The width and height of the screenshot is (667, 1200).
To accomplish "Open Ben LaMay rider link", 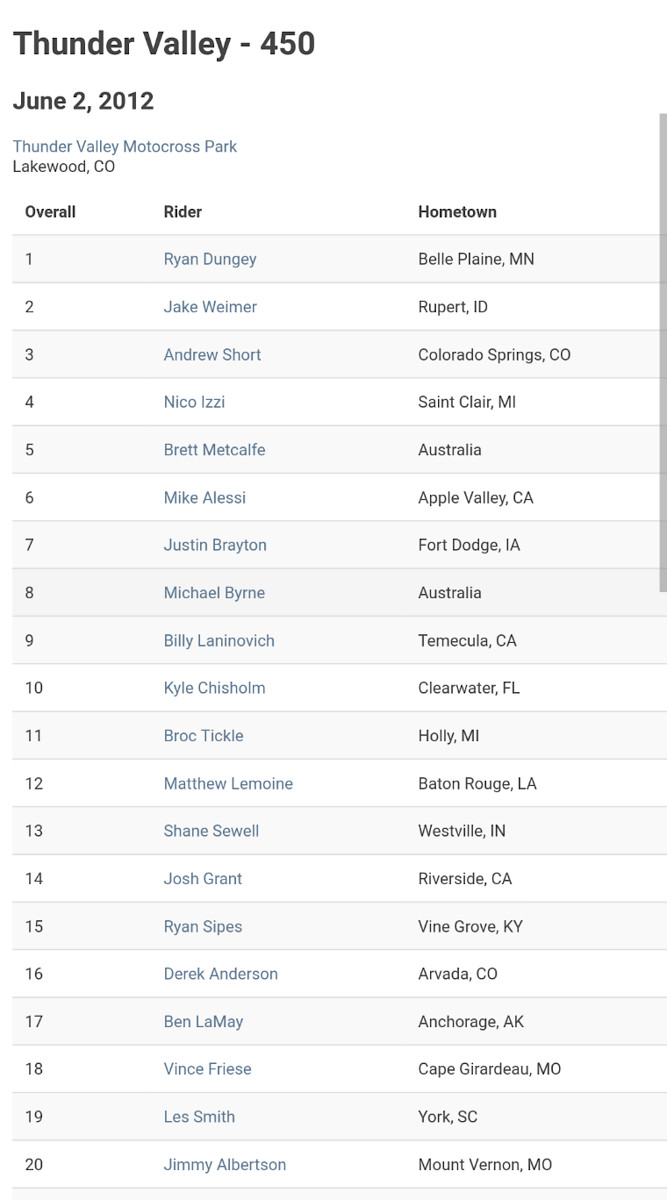I will (203, 1022).
